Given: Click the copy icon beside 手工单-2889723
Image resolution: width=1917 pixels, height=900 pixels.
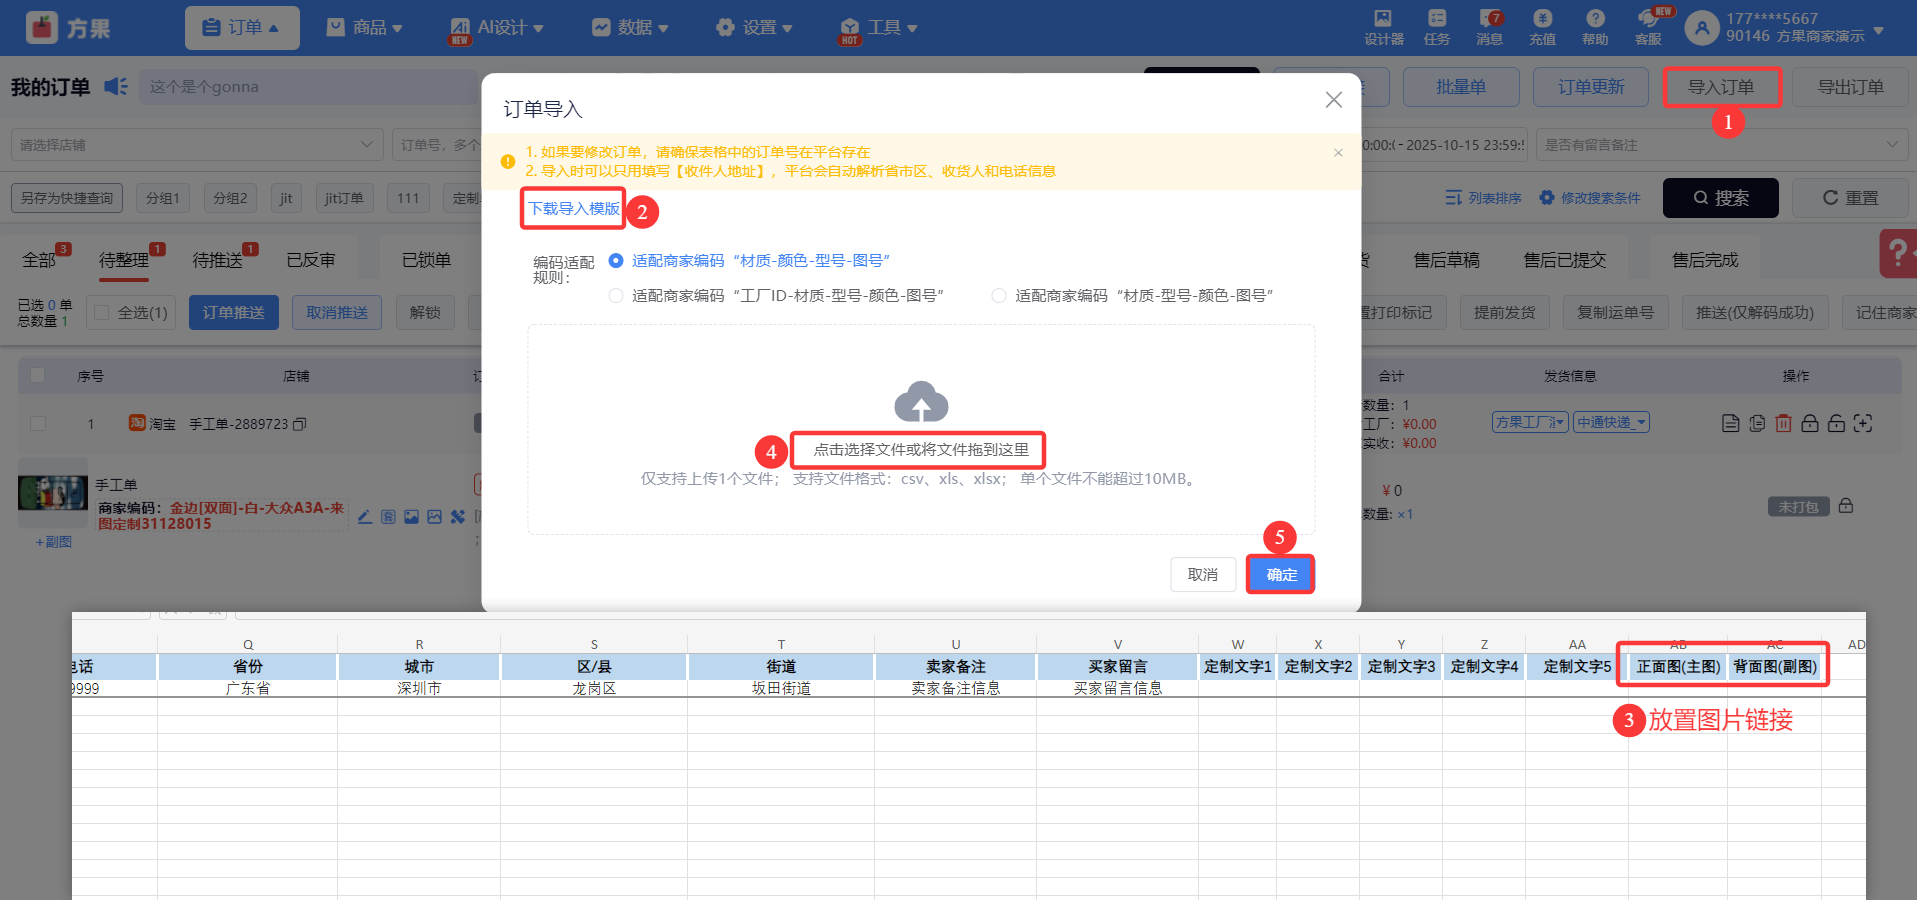Looking at the screenshot, I should 300,424.
